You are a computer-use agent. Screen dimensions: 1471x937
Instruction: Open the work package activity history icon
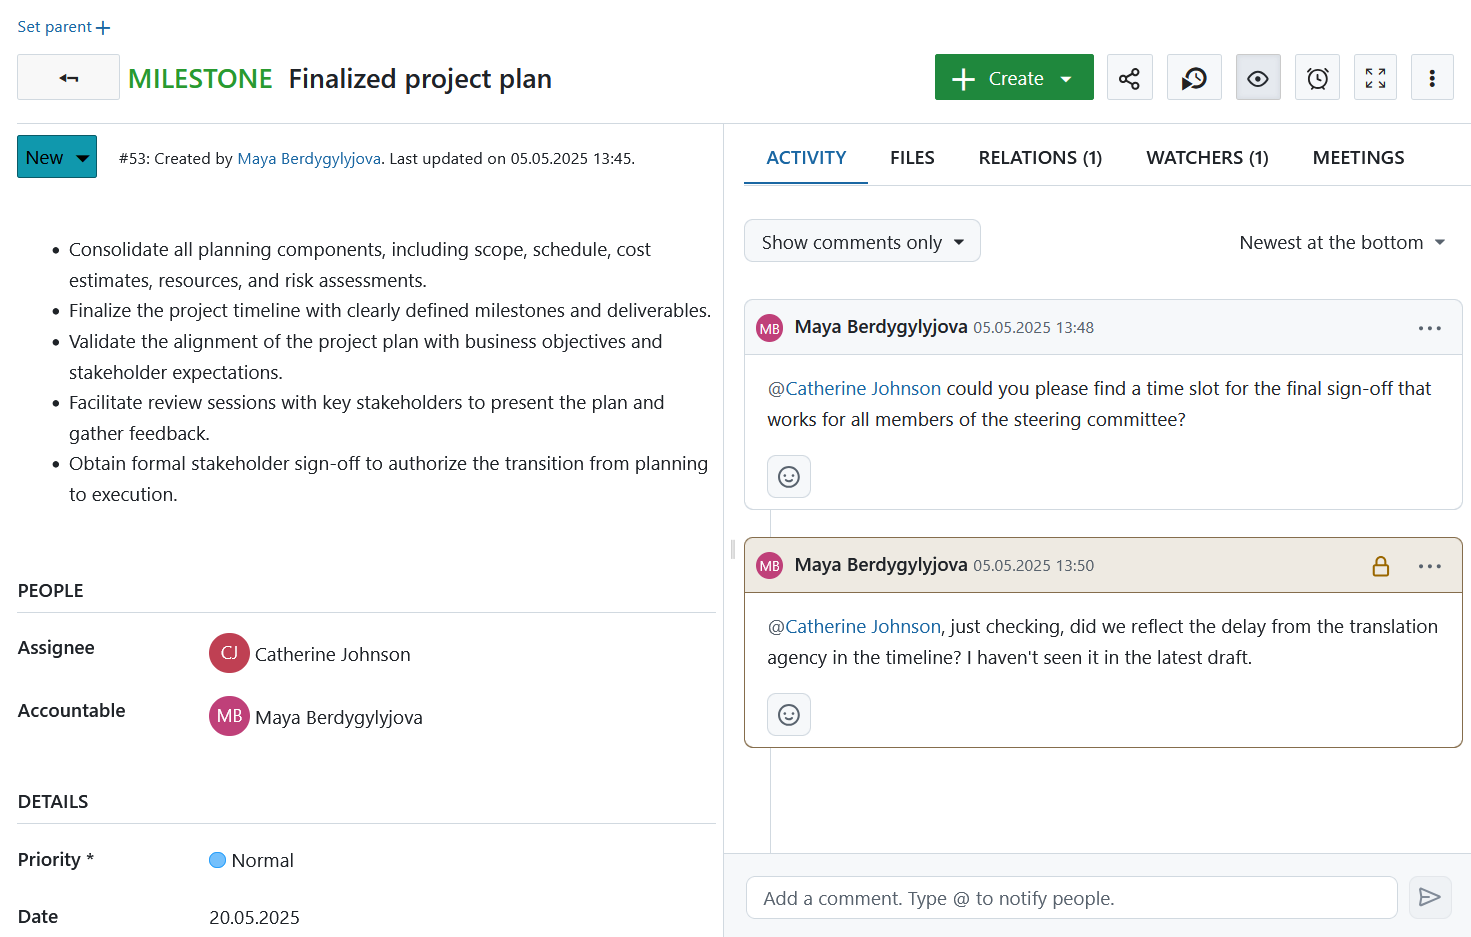point(1194,77)
